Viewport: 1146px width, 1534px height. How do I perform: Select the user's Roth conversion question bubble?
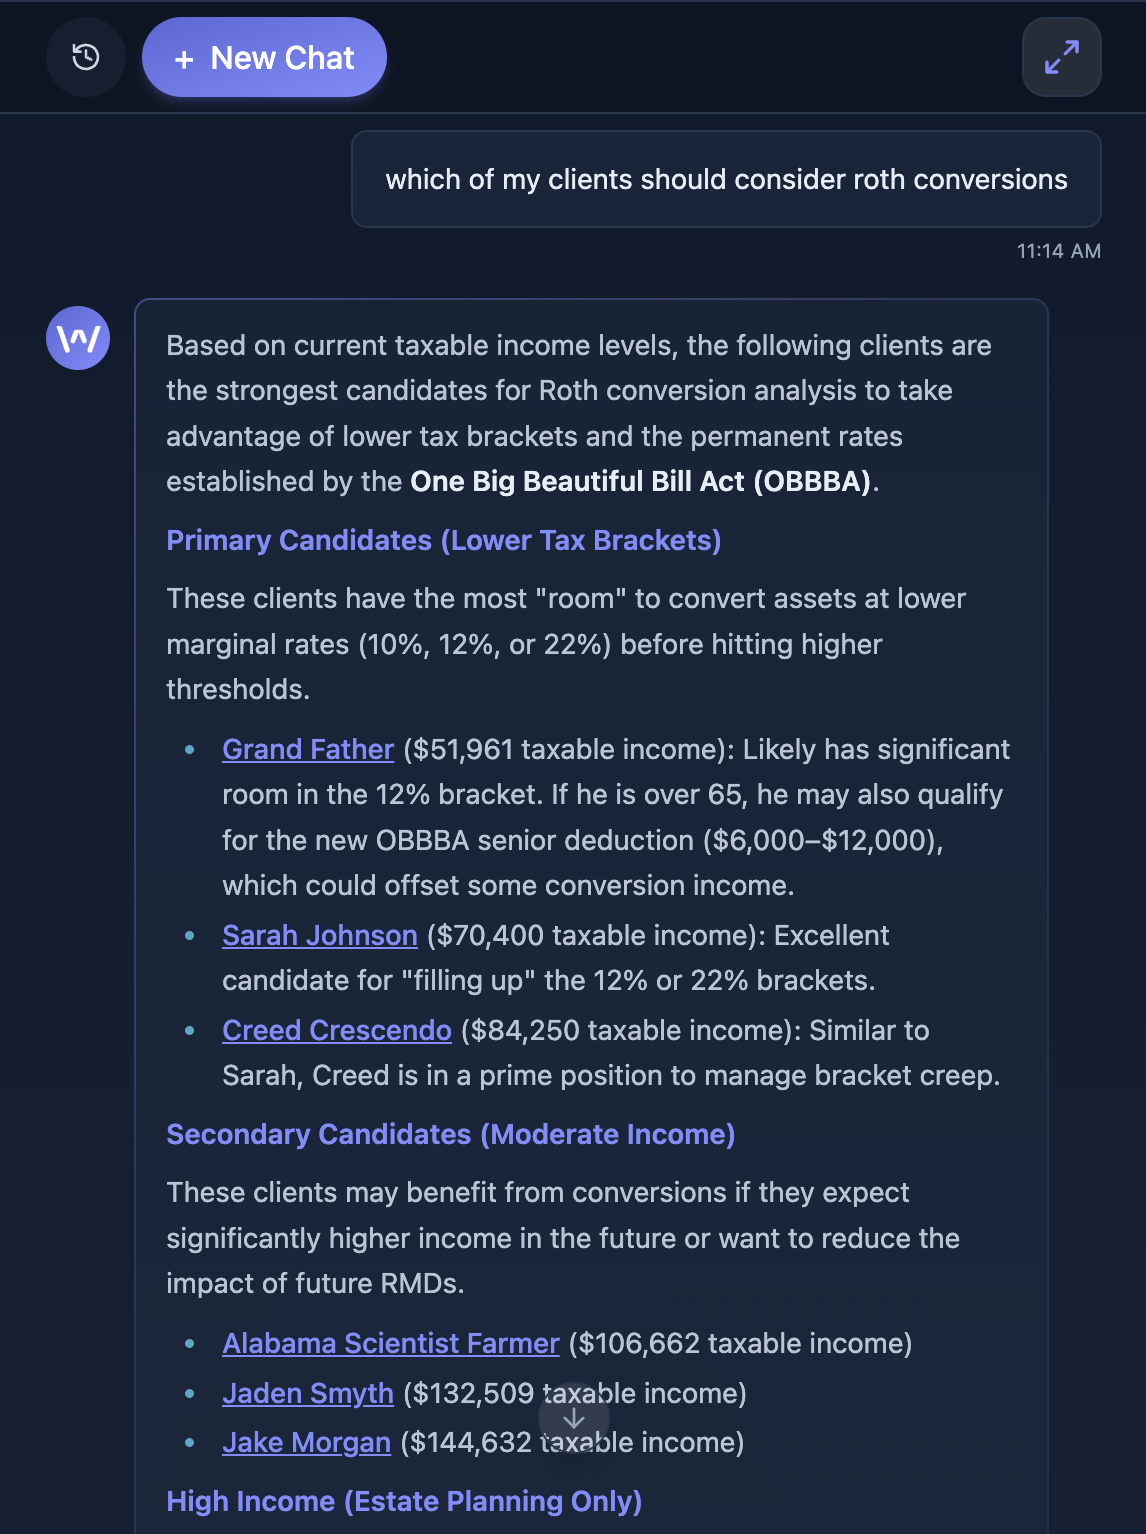click(726, 179)
